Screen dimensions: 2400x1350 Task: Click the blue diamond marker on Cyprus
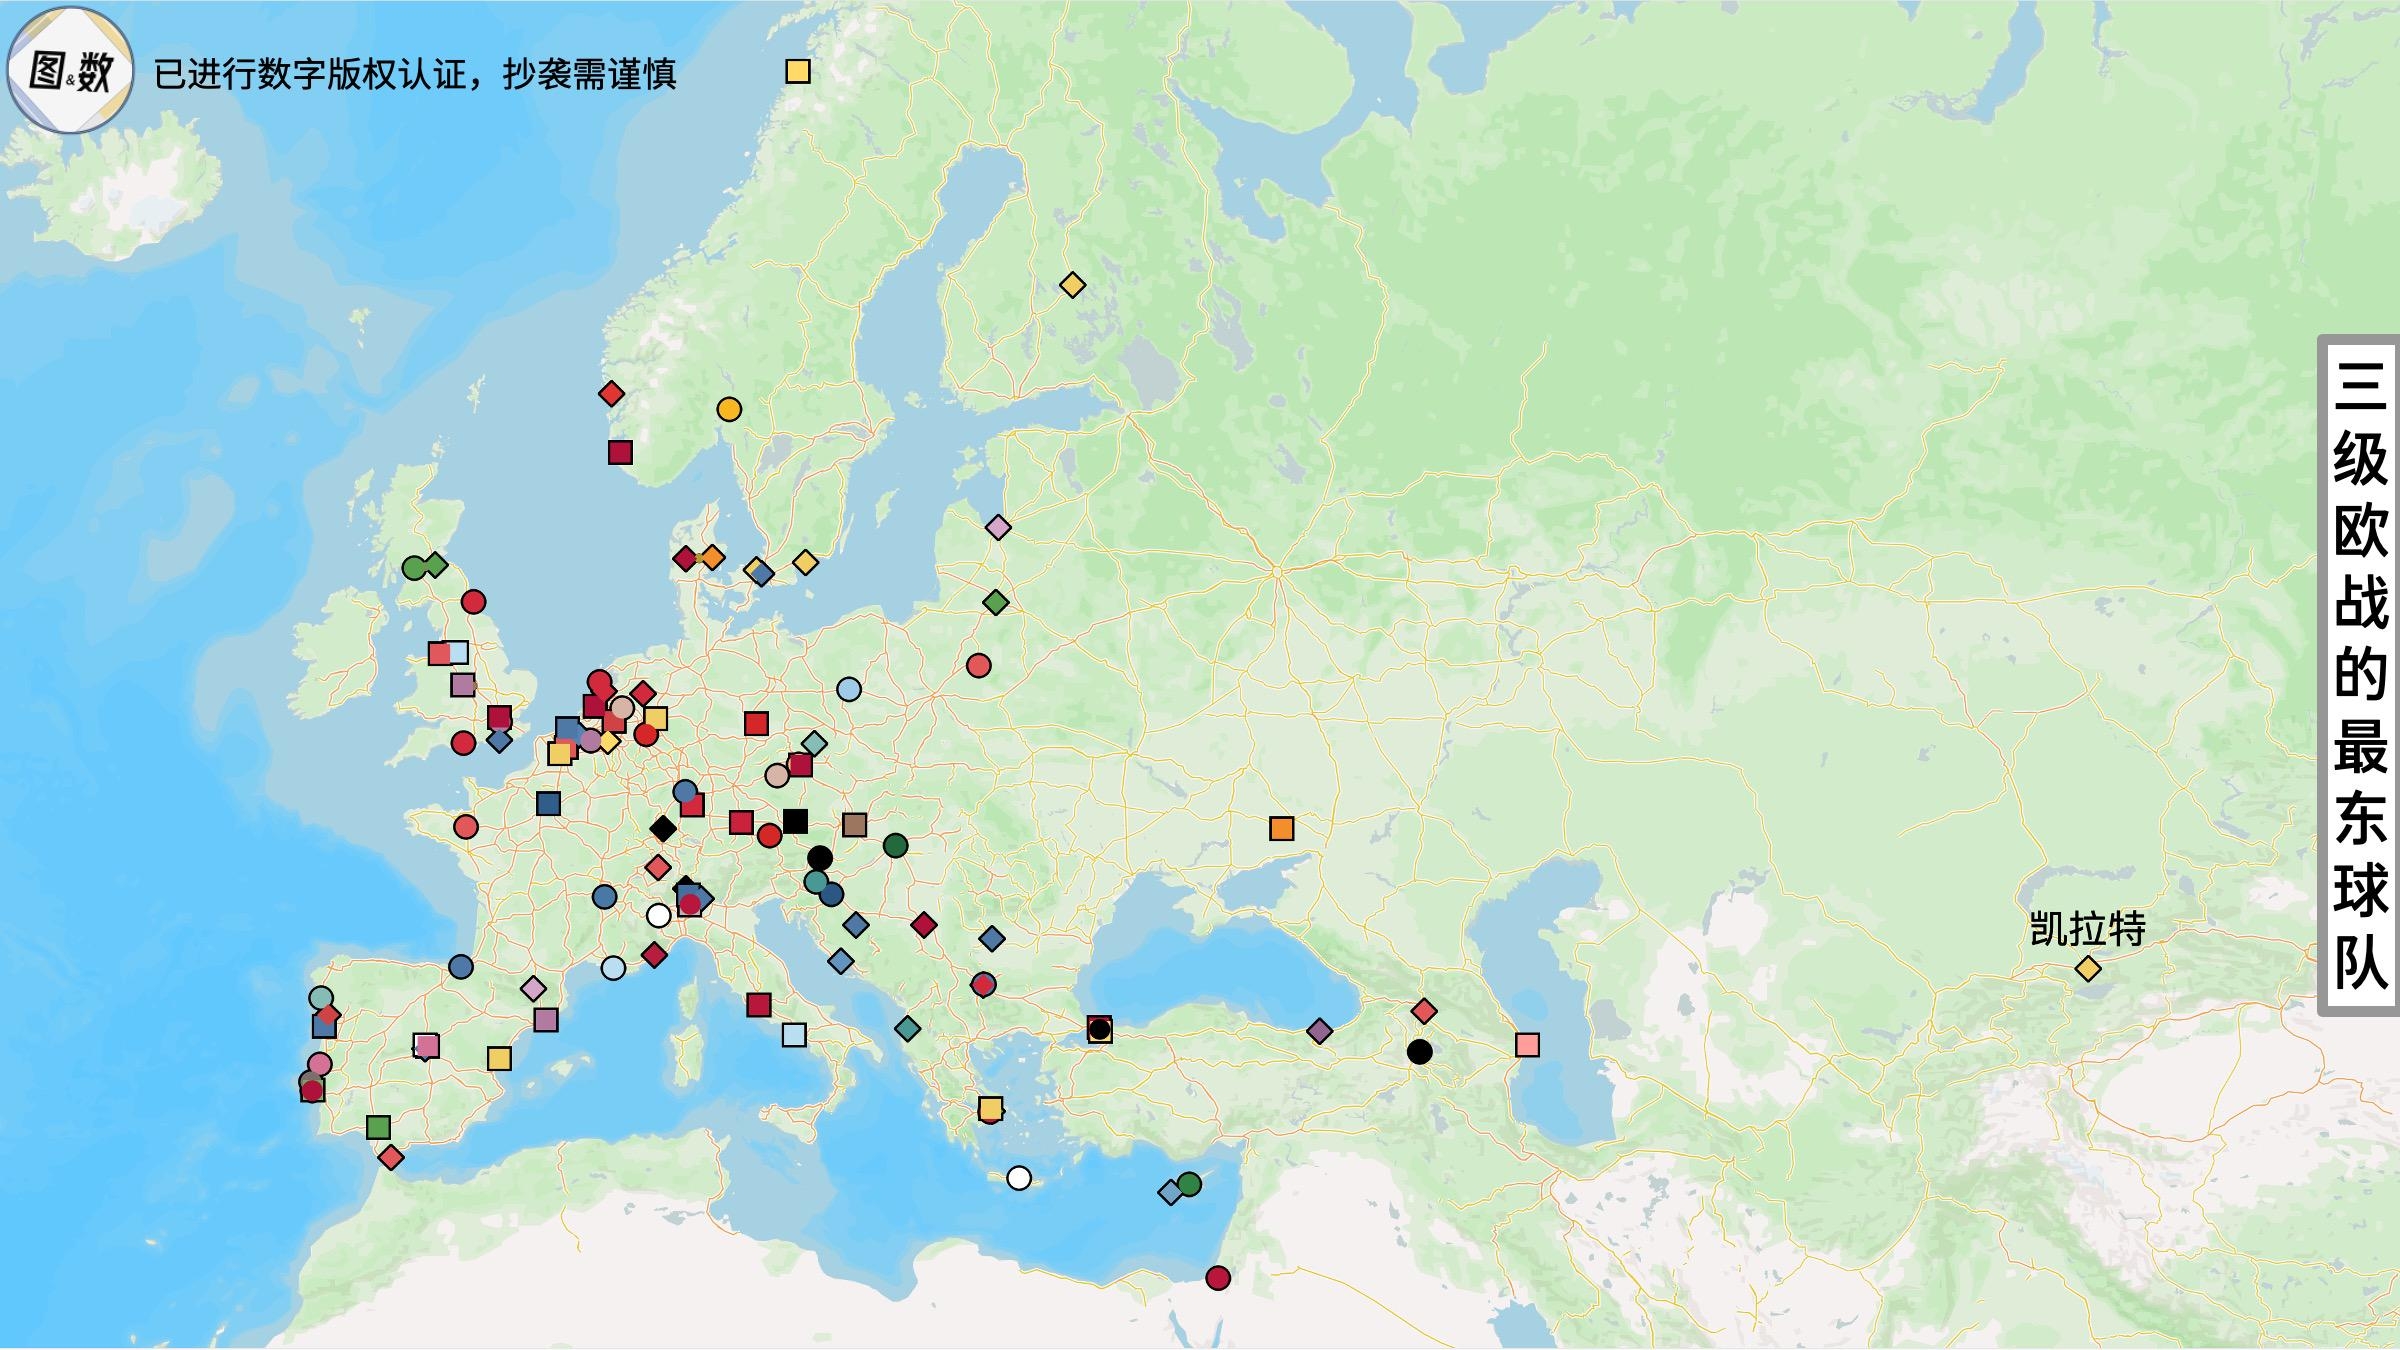point(1170,1192)
